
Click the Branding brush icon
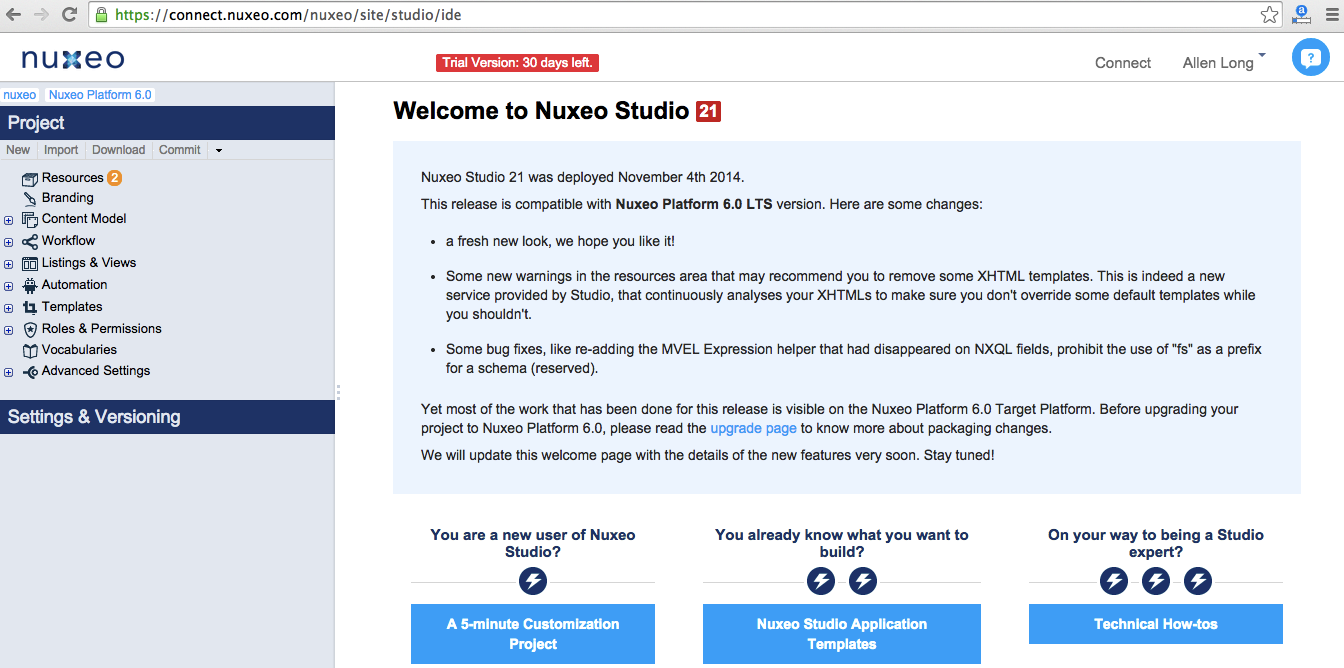point(30,199)
